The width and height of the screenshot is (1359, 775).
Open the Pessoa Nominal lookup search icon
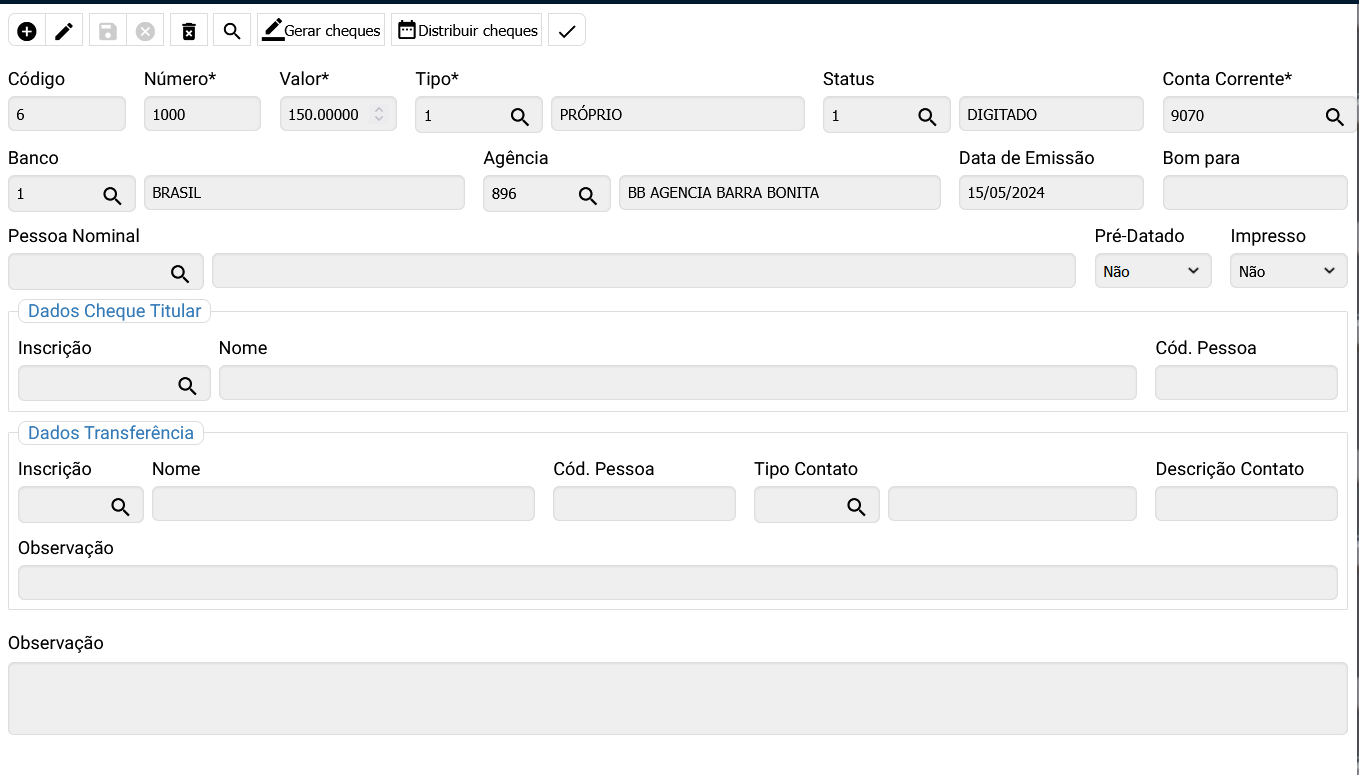180,273
